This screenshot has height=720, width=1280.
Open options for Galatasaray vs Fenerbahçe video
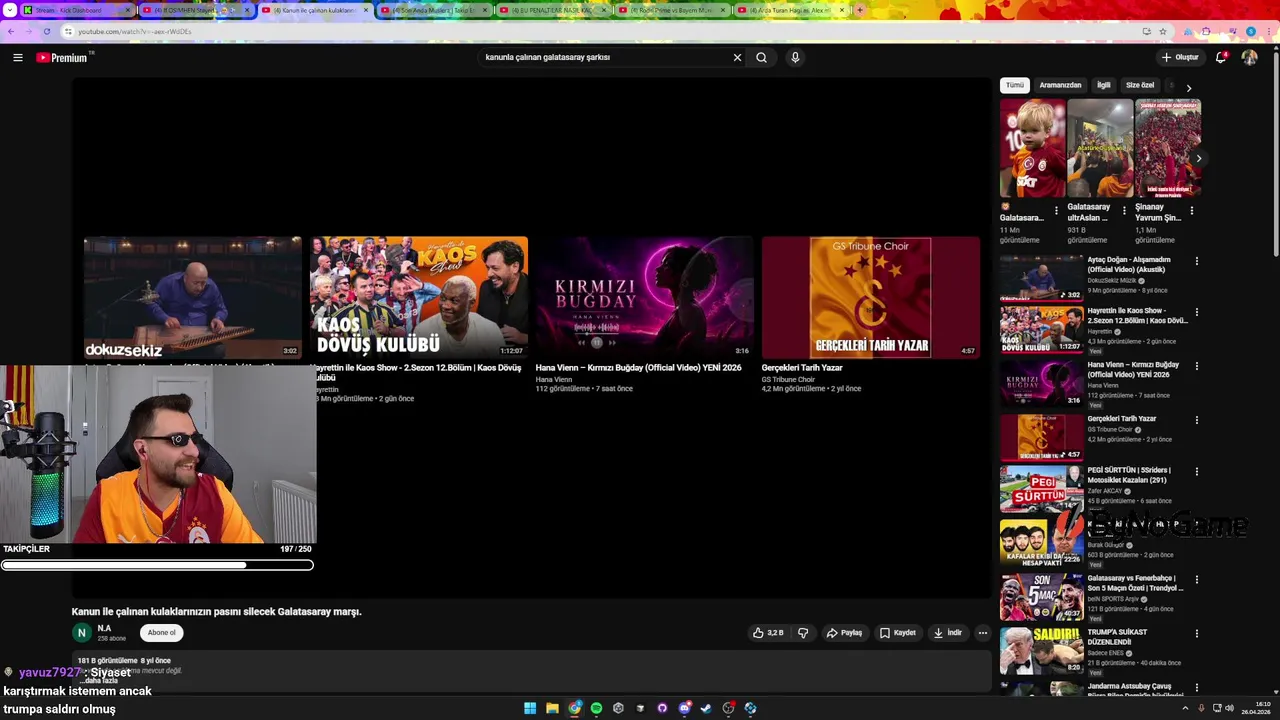pos(1196,579)
